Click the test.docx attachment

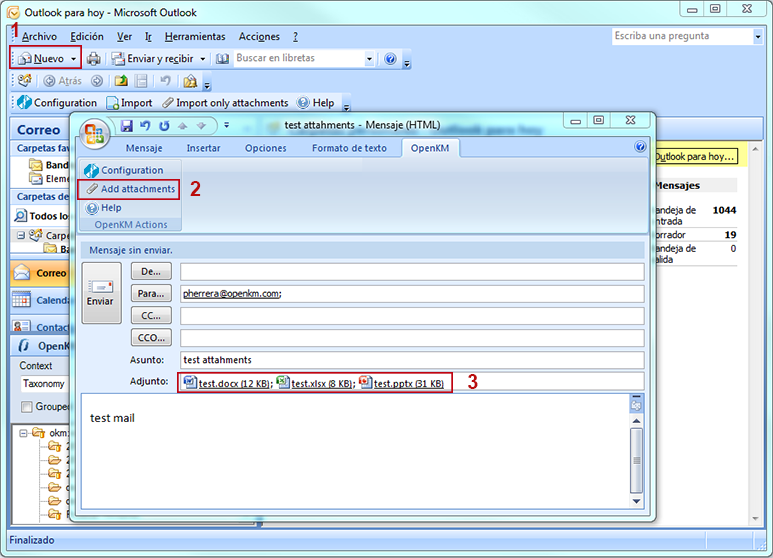[227, 383]
